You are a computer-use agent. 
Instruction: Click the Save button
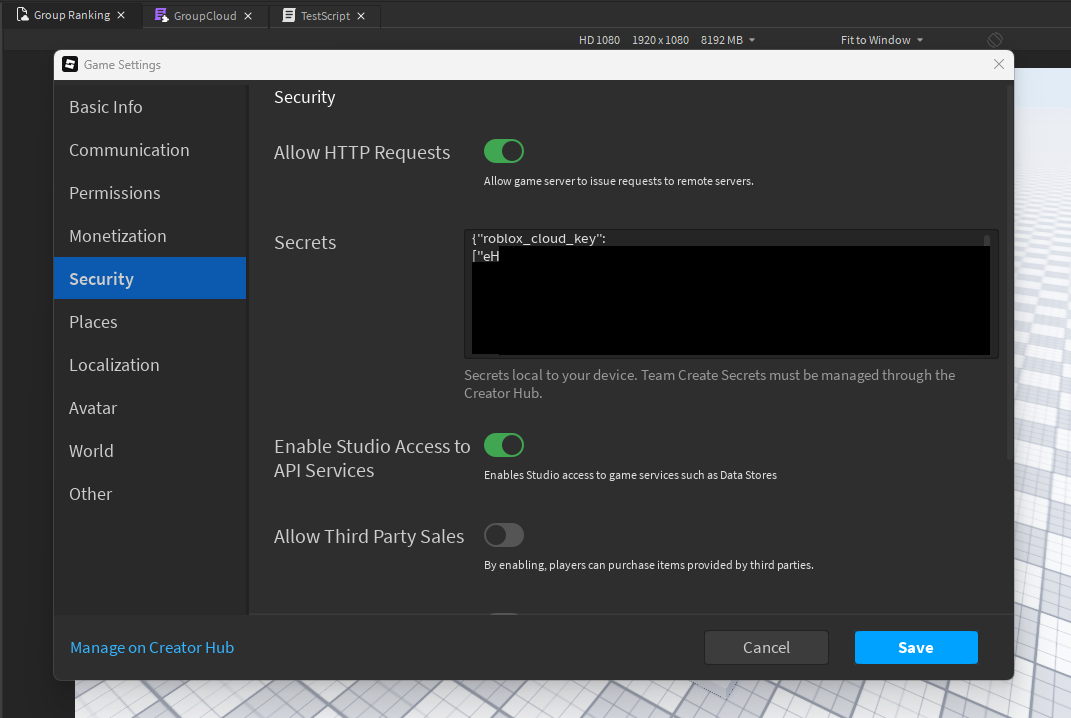tap(916, 648)
